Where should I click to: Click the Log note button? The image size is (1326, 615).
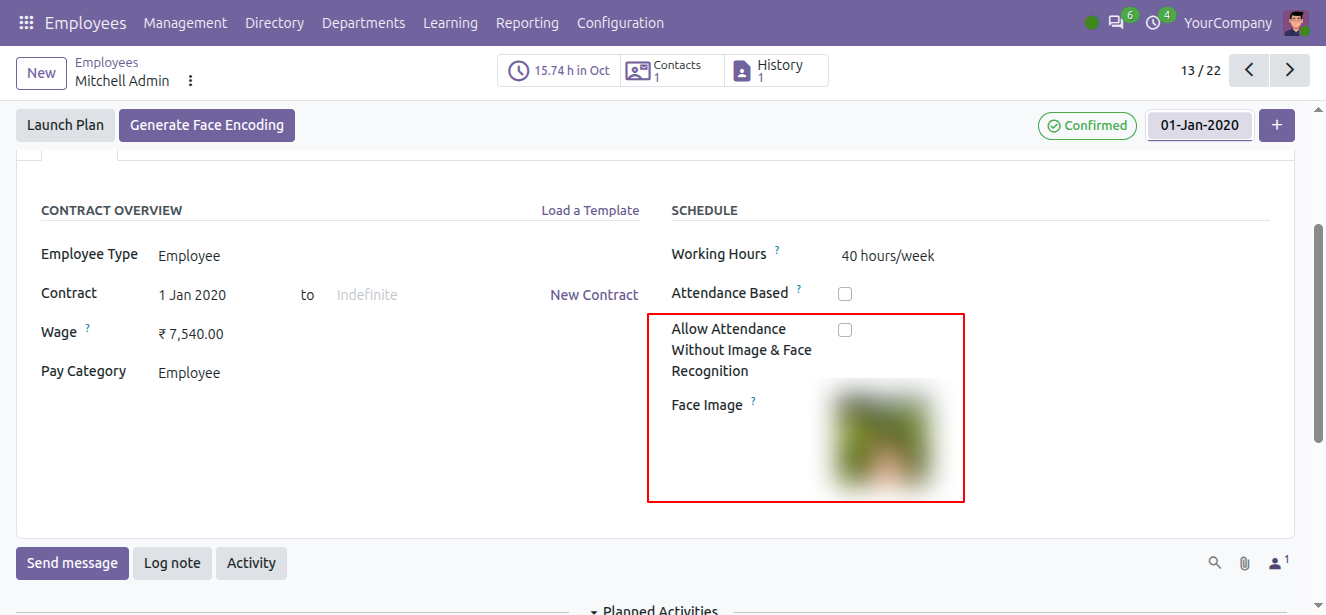(x=172, y=563)
